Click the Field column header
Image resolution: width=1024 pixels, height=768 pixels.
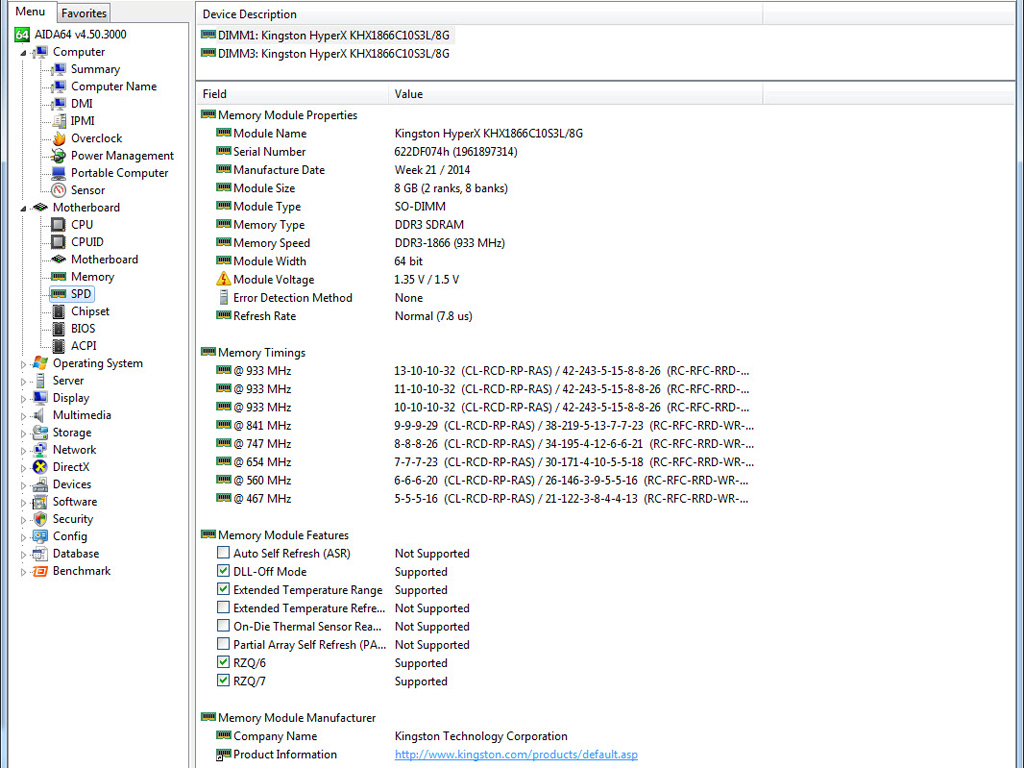[292, 94]
